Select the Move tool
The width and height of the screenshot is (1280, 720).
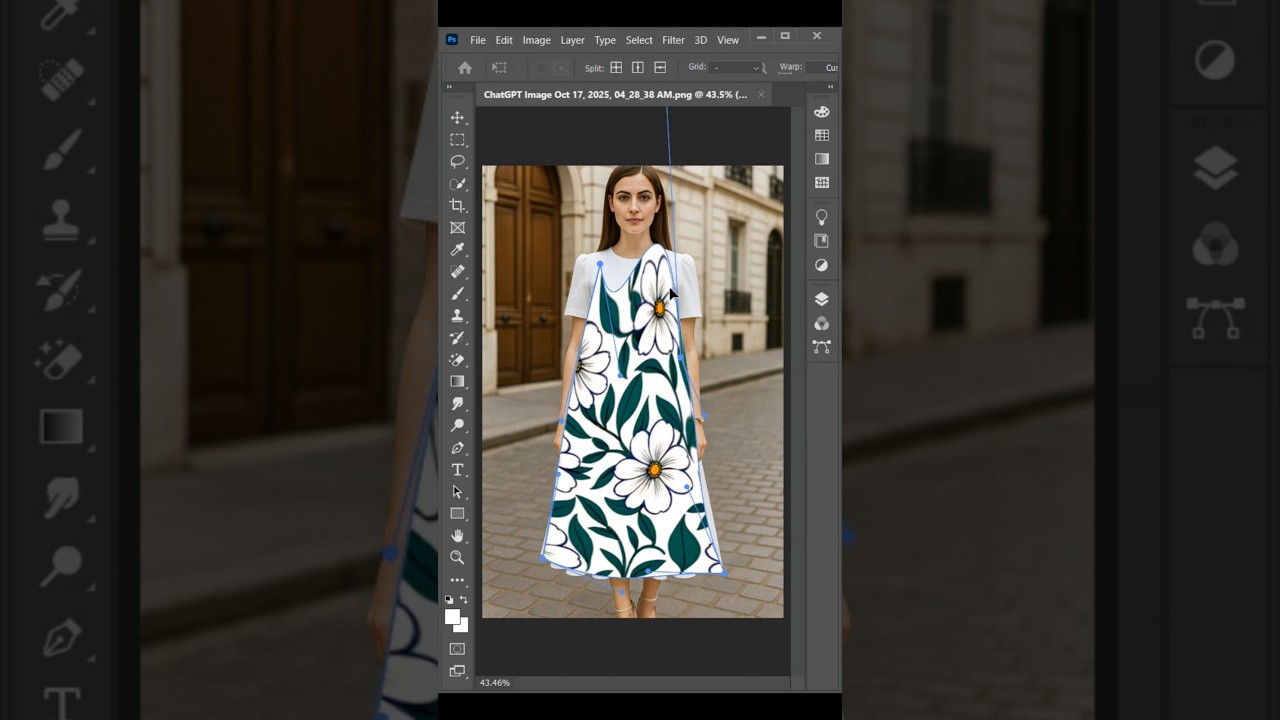[x=457, y=118]
